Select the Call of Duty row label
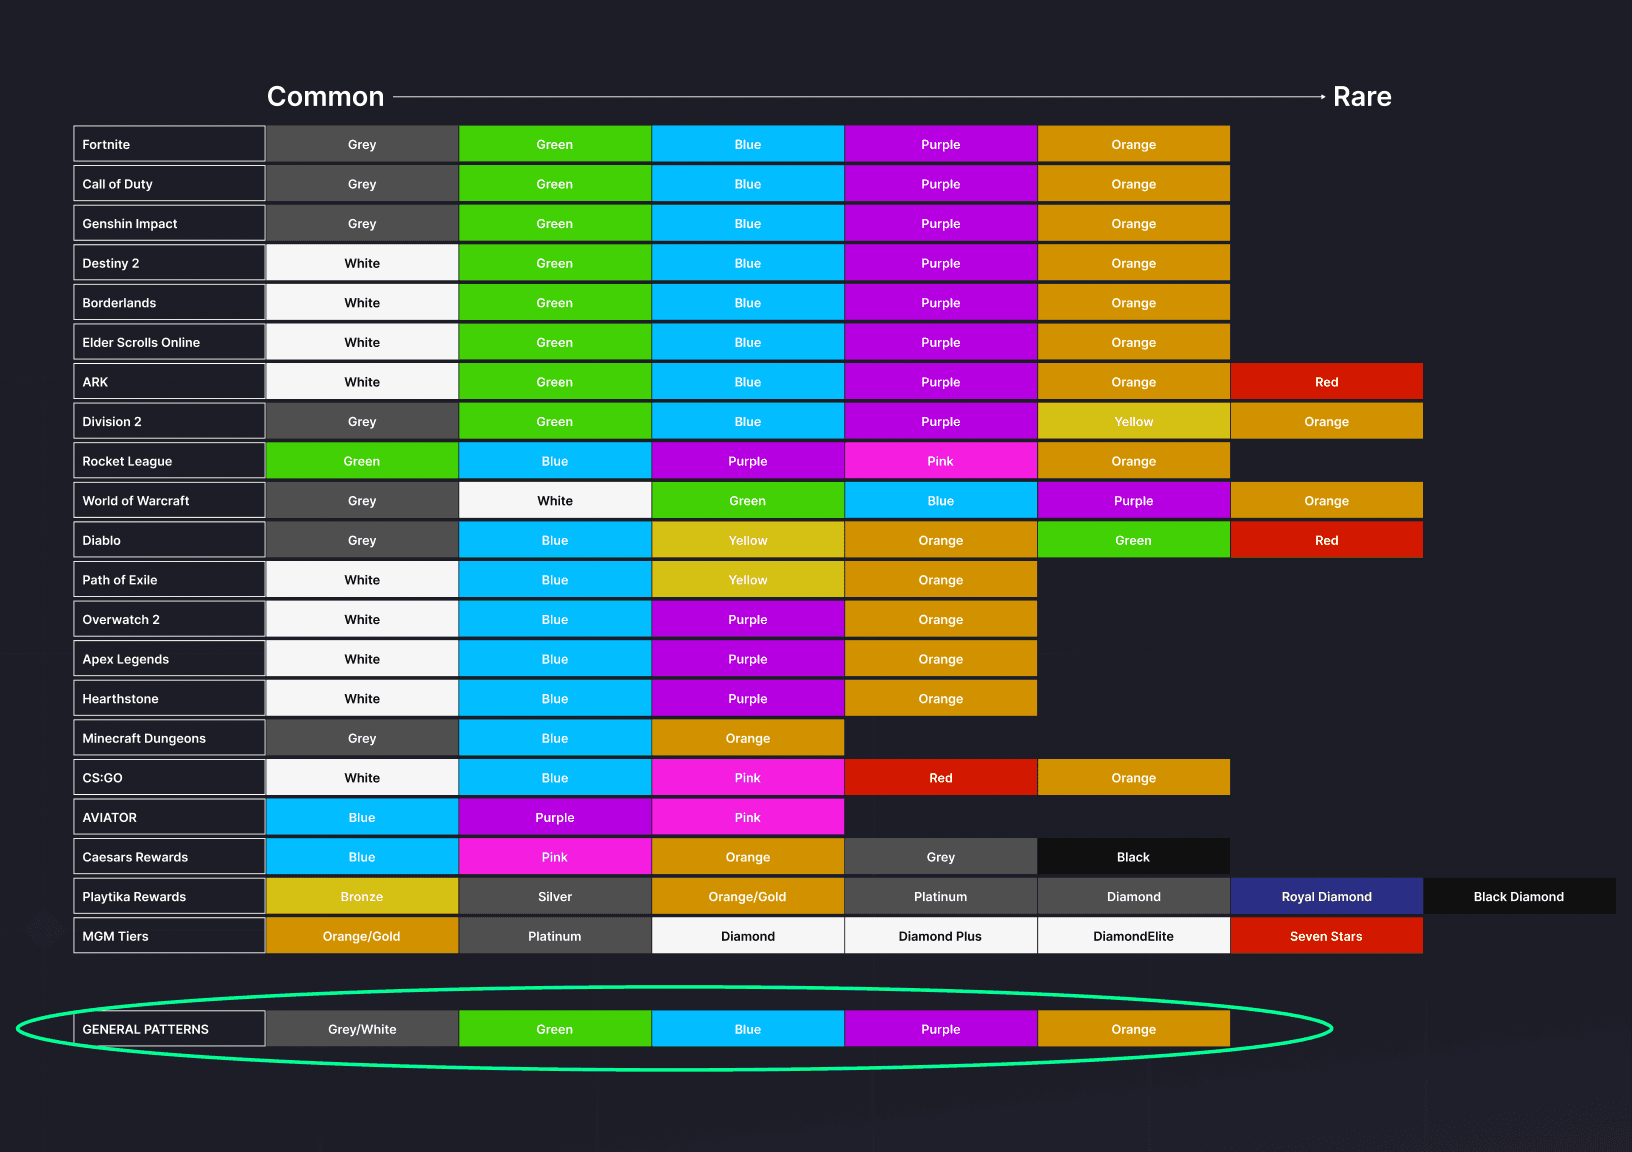The width and height of the screenshot is (1632, 1152). [169, 184]
